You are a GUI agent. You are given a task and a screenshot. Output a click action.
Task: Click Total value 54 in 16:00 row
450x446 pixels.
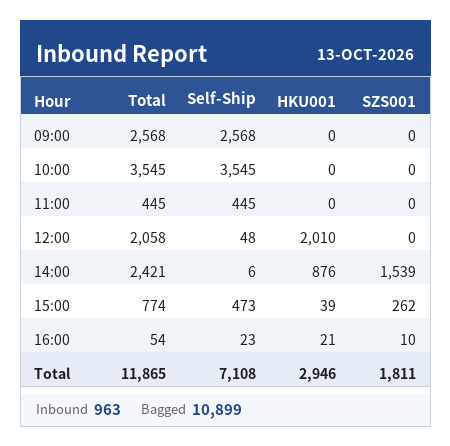[158, 340]
